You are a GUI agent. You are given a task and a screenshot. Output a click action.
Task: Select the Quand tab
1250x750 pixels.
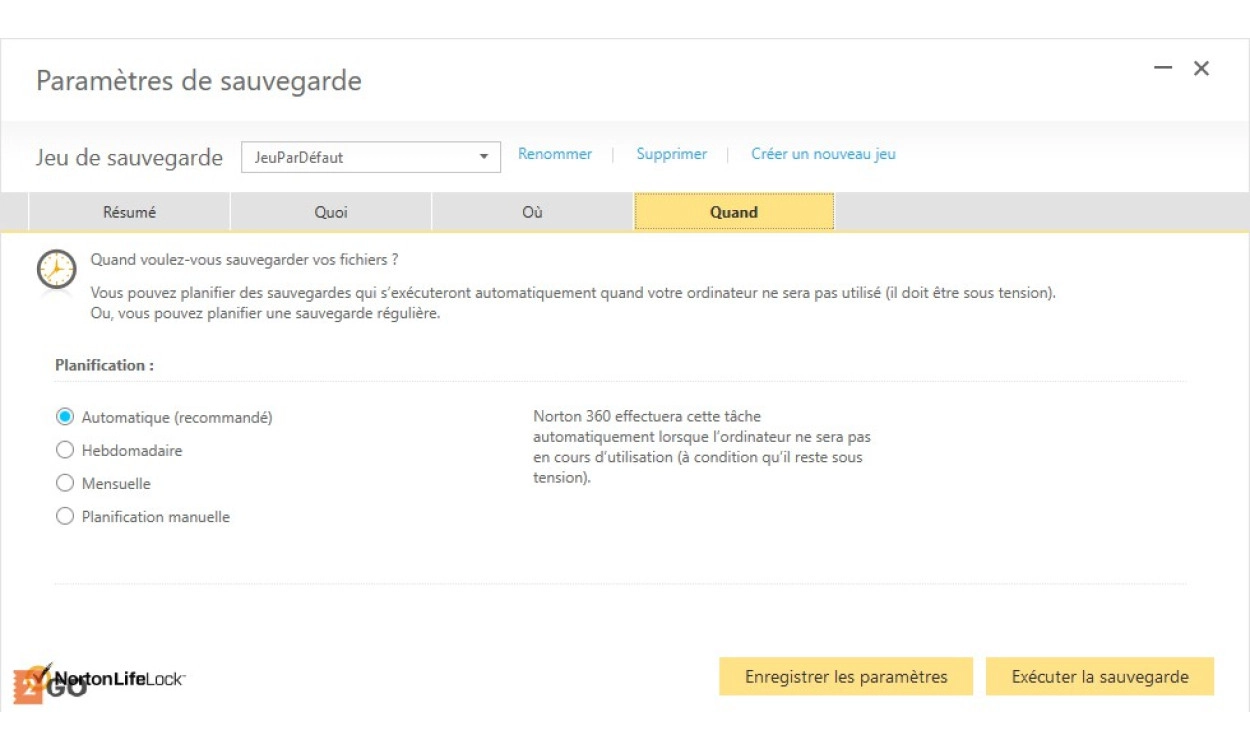click(x=734, y=212)
